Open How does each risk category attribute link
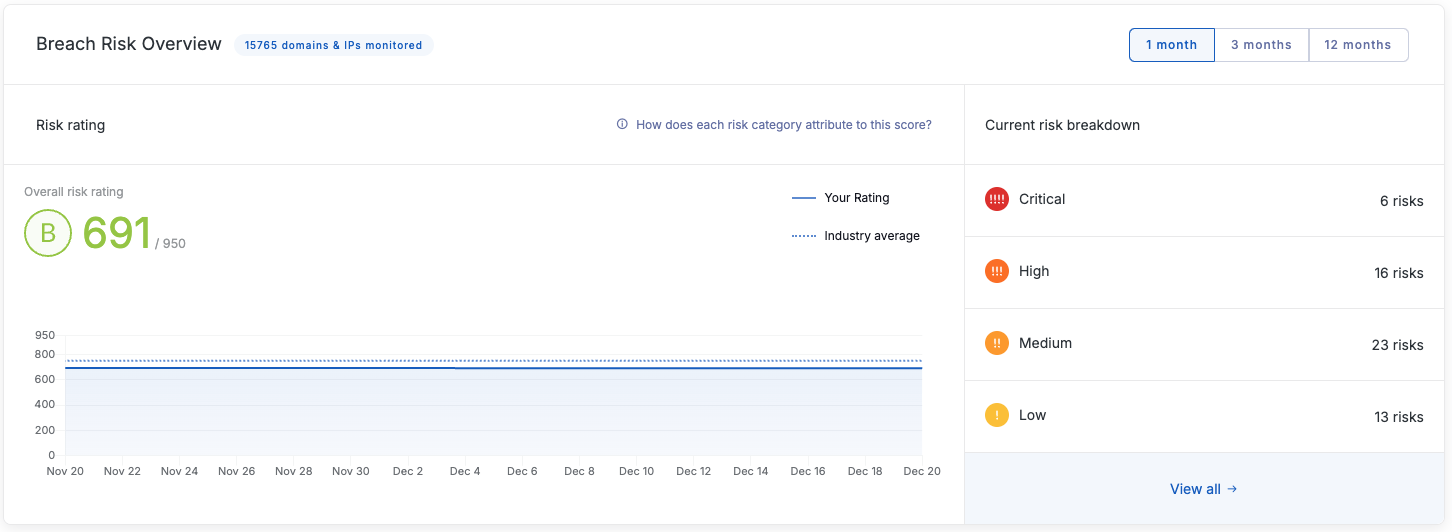Viewport: 1452px width, 532px height. [x=783, y=125]
